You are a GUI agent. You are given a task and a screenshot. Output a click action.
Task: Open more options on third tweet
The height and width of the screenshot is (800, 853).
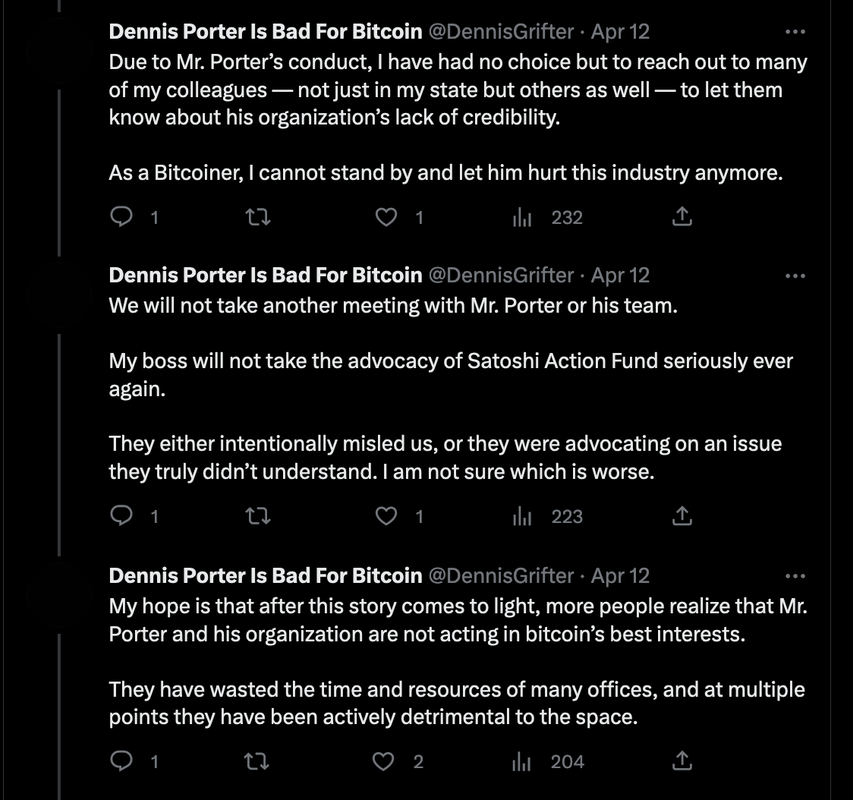tap(796, 575)
